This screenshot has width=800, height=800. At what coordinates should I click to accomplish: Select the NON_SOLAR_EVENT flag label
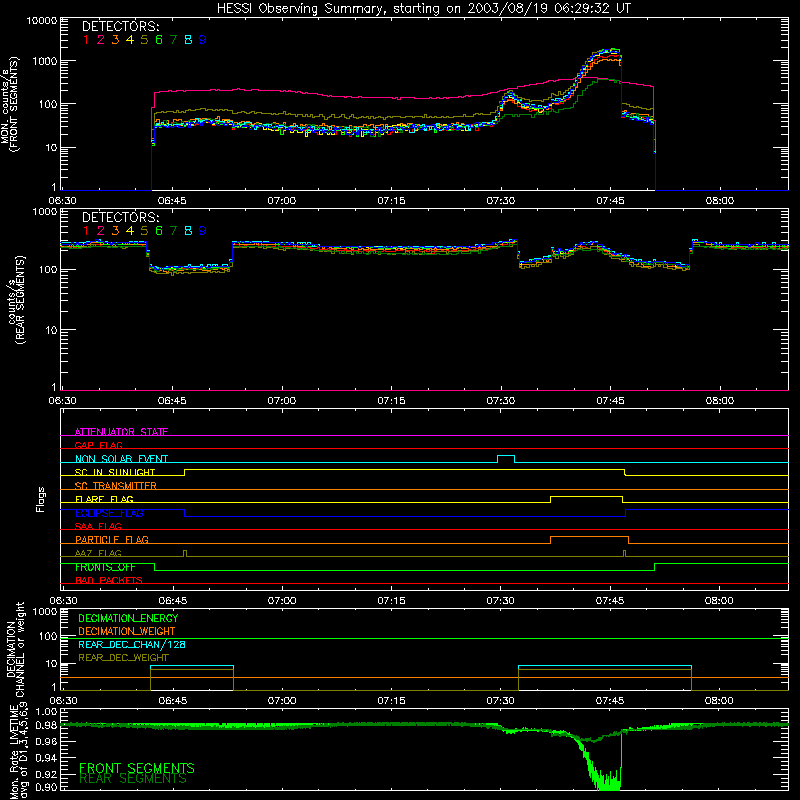pos(121,459)
